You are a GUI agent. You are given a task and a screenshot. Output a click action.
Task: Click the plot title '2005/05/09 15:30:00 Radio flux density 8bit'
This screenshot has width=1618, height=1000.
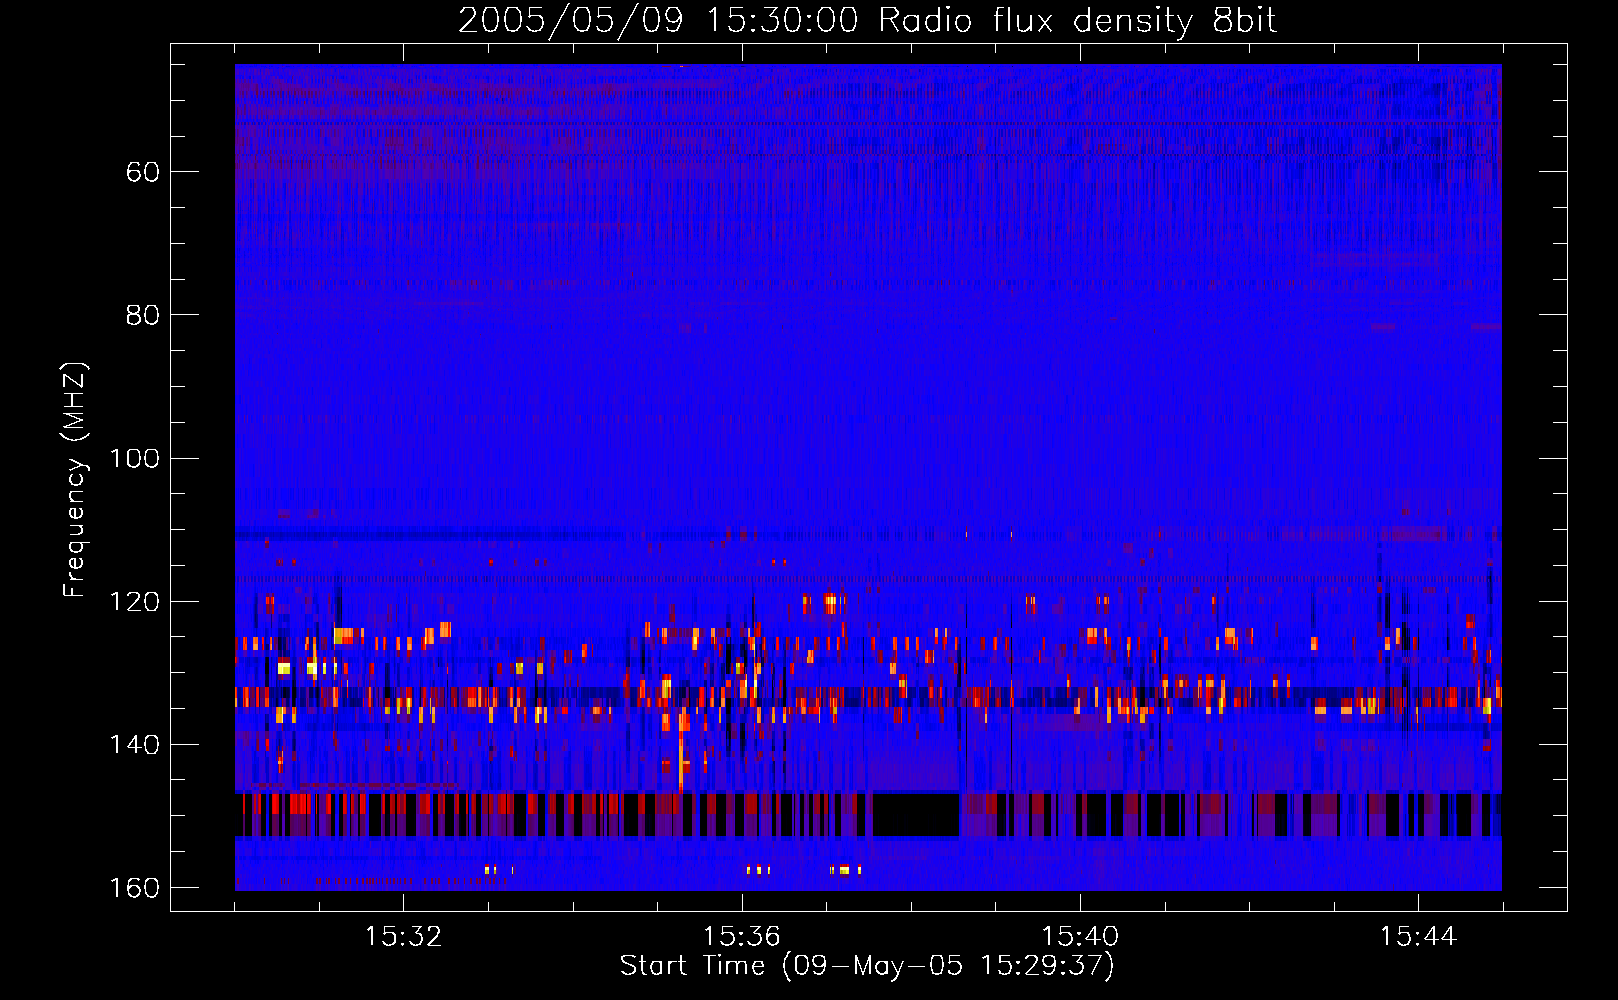[867, 21]
